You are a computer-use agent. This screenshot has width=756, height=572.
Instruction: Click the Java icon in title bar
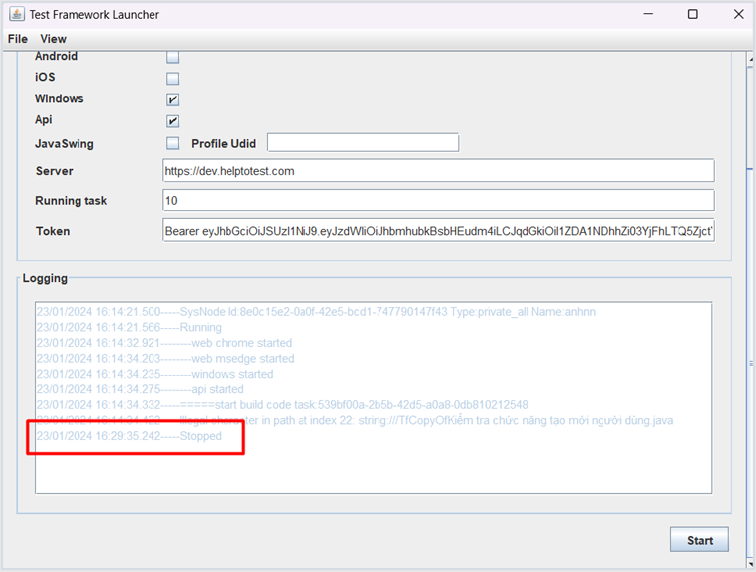17,15
